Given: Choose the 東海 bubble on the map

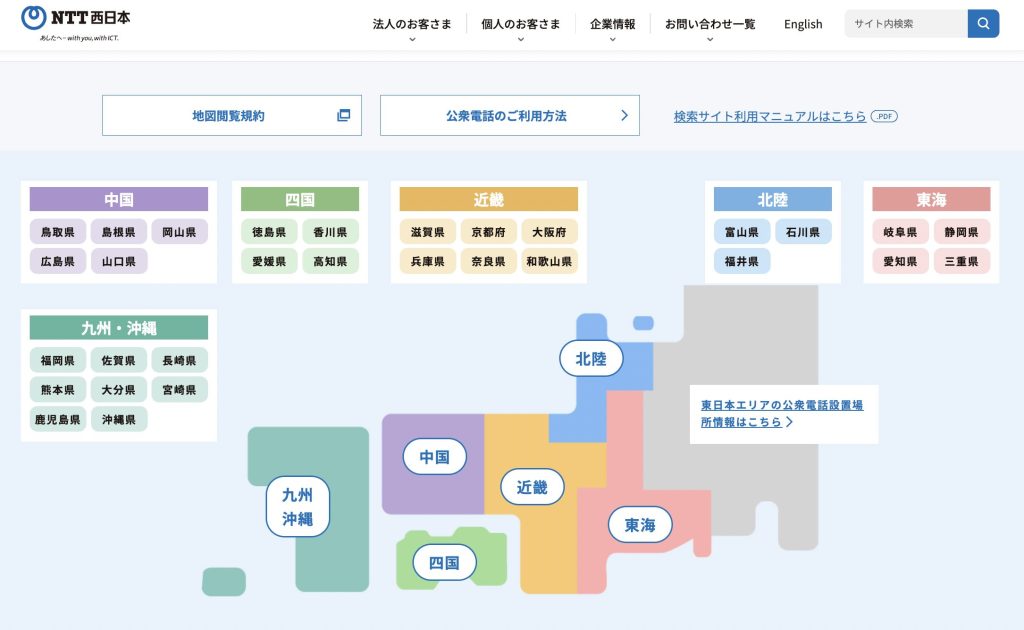Looking at the screenshot, I should pos(640,524).
